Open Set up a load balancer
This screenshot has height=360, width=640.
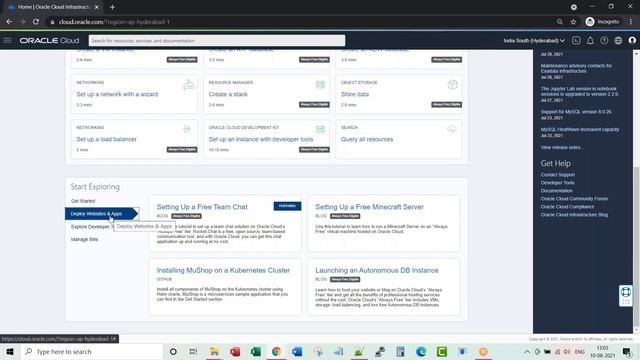[x=107, y=139]
